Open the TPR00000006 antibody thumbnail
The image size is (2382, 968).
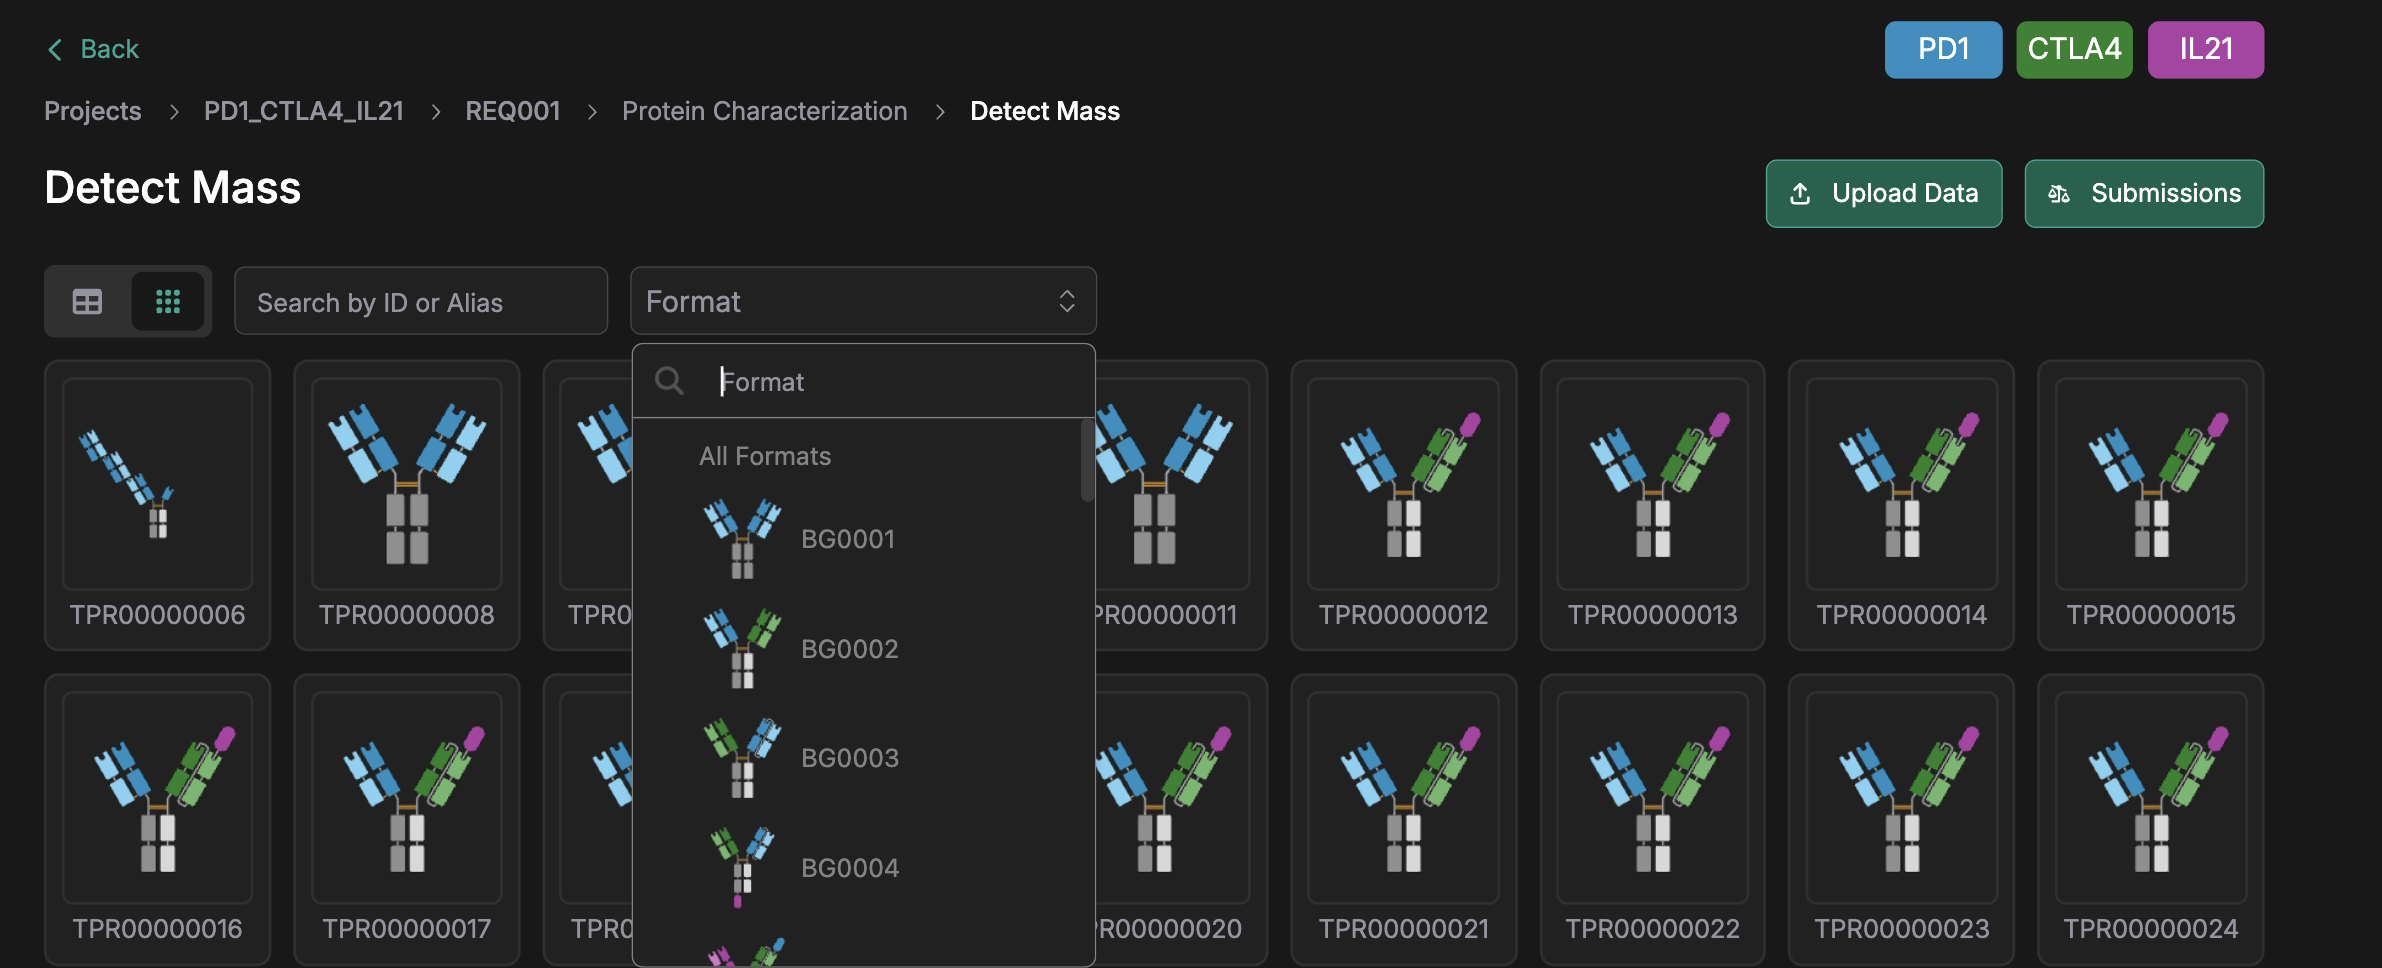coord(158,484)
